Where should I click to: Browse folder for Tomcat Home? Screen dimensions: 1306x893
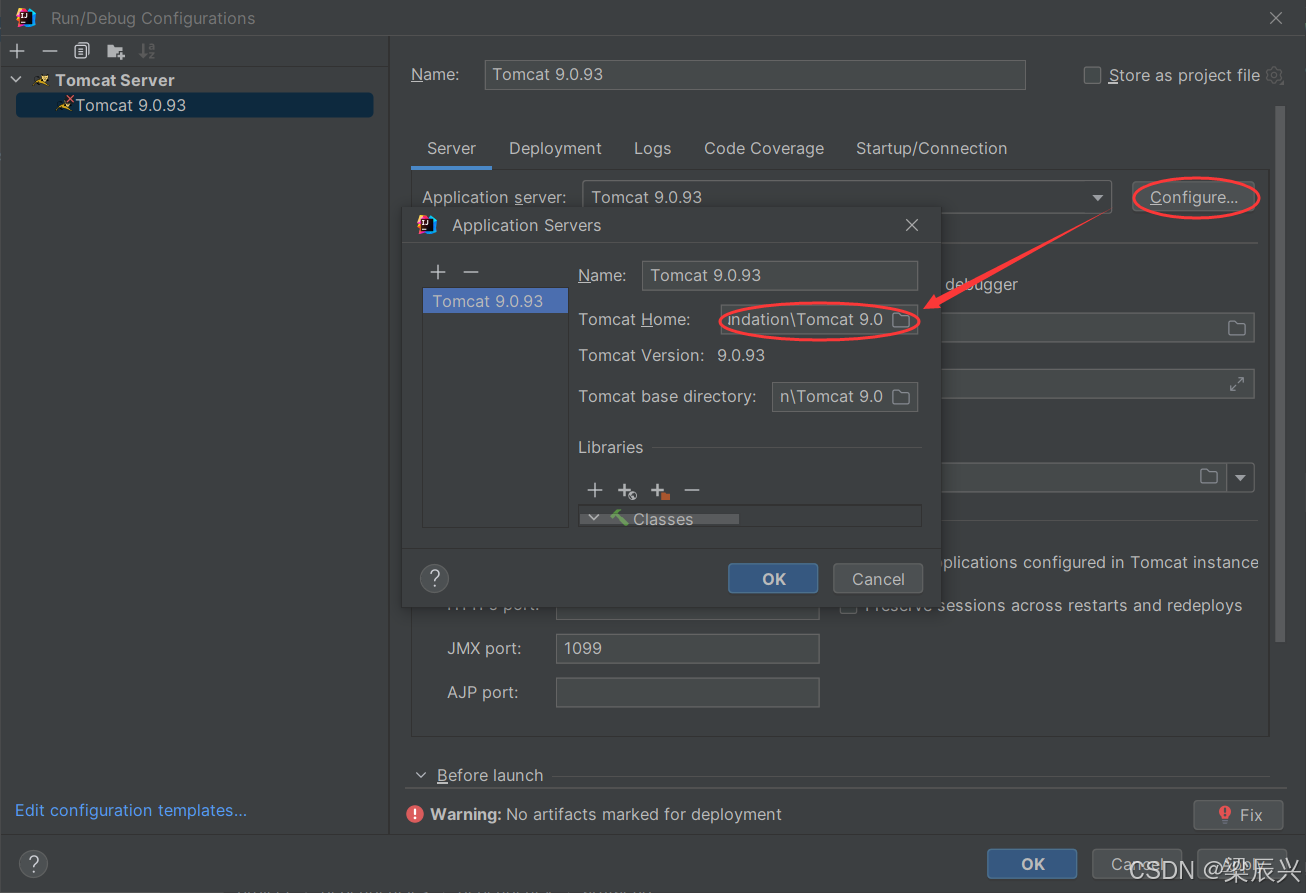(901, 320)
